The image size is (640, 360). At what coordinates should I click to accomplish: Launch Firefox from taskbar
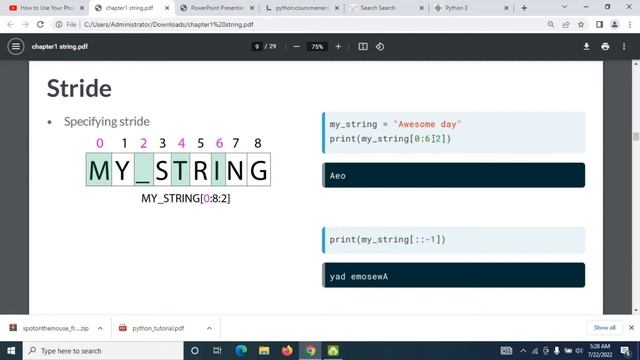click(287, 351)
